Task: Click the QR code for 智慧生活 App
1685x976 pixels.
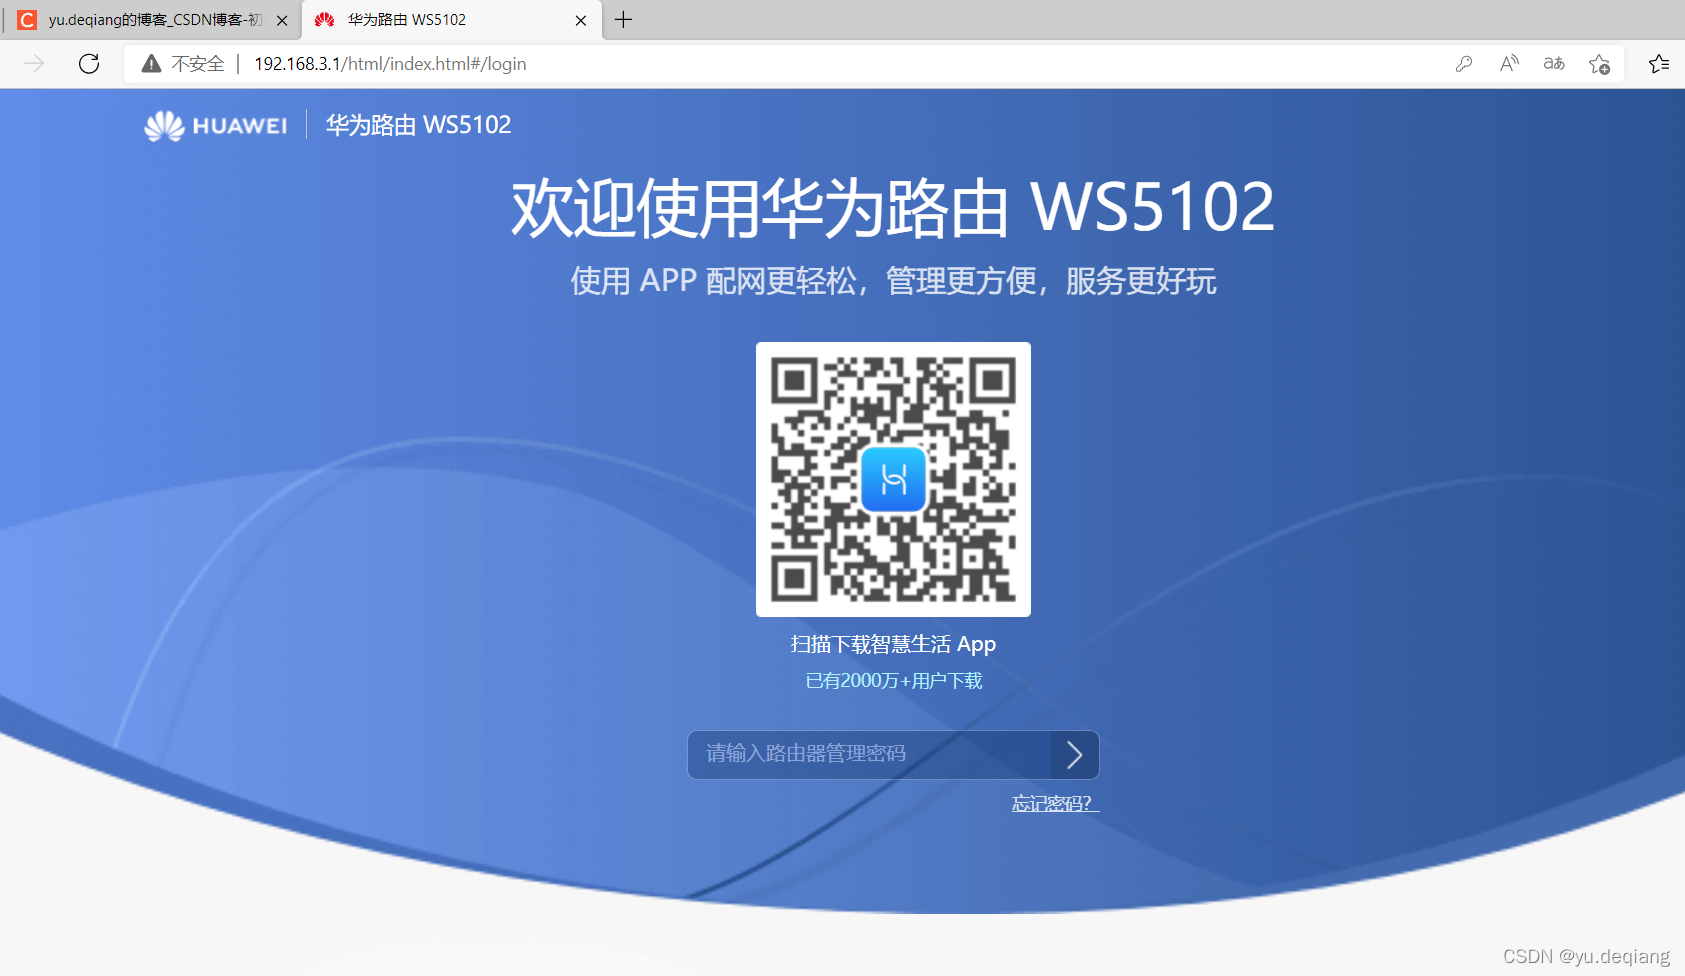Action: [893, 479]
